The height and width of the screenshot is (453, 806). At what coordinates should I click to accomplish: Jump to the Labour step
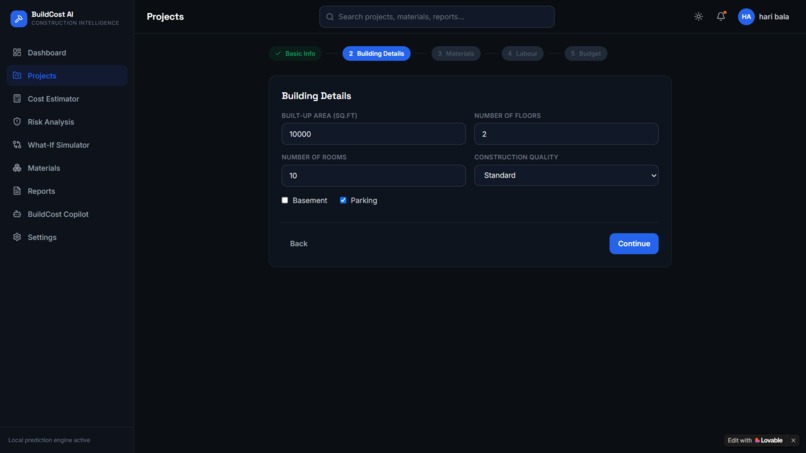pos(522,53)
